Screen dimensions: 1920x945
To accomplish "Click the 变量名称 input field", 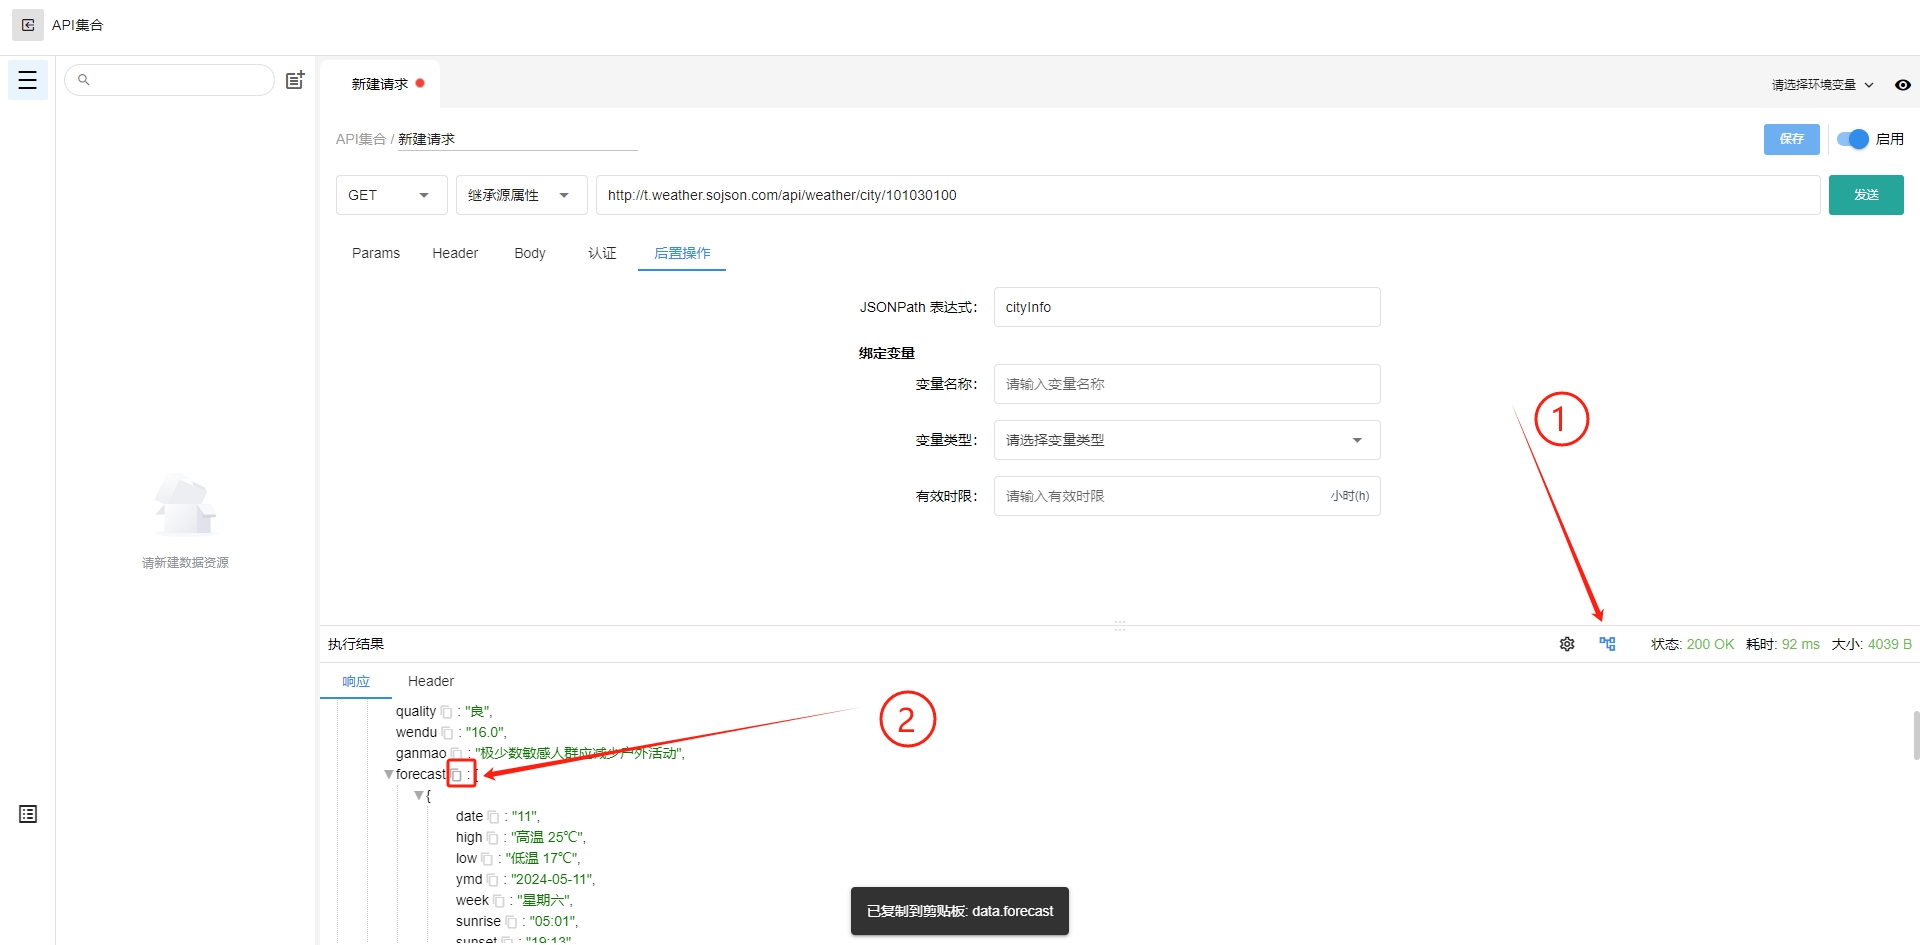I will coord(1187,384).
